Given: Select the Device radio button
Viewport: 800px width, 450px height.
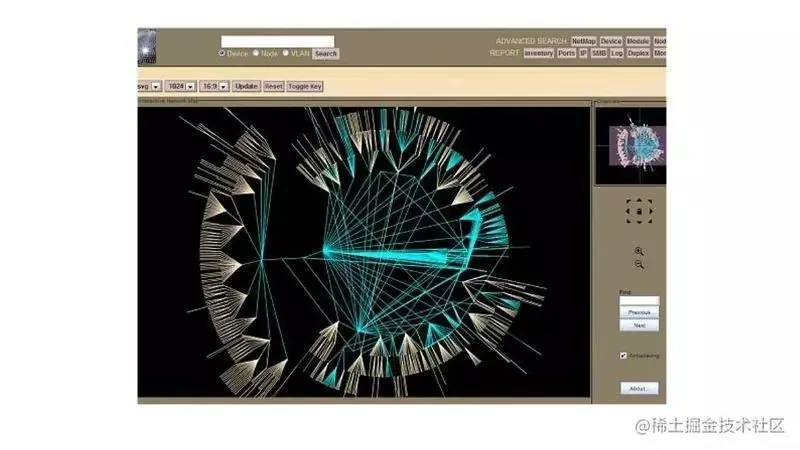Looking at the screenshot, I should pyautogui.click(x=222, y=54).
